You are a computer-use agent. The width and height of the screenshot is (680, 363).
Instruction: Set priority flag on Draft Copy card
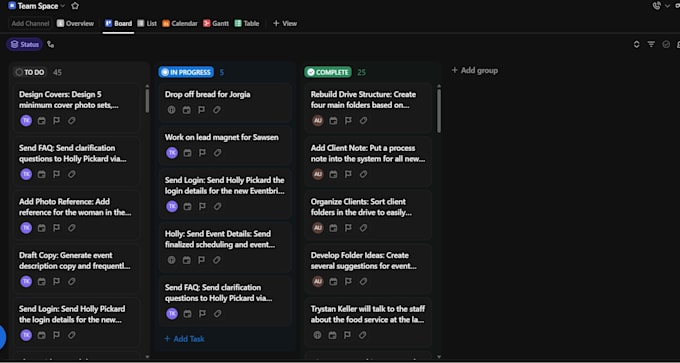coord(56,281)
